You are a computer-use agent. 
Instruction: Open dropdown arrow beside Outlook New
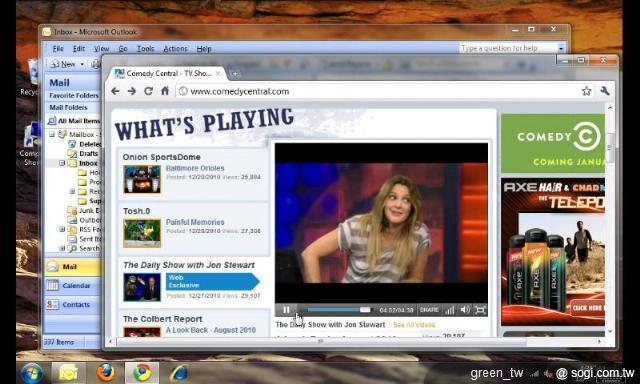pyautogui.click(x=82, y=64)
